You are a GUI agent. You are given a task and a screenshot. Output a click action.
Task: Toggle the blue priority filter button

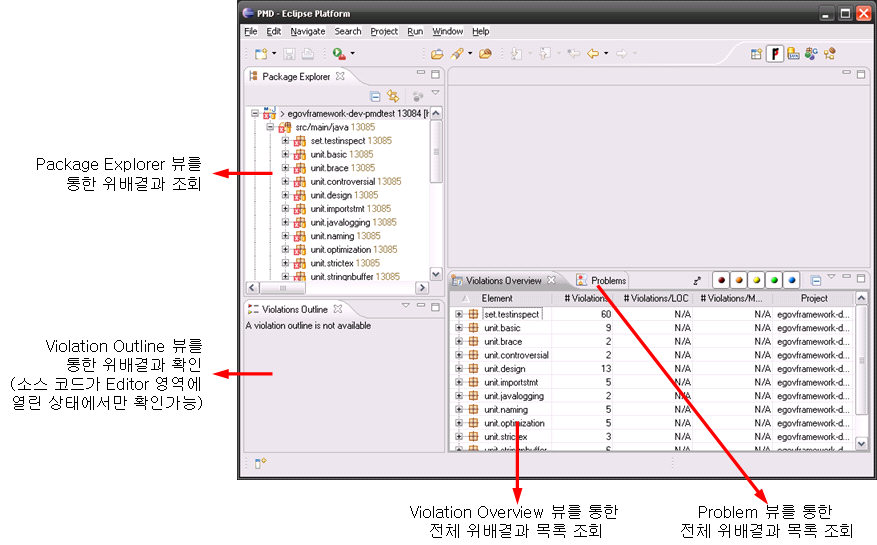coord(792,281)
